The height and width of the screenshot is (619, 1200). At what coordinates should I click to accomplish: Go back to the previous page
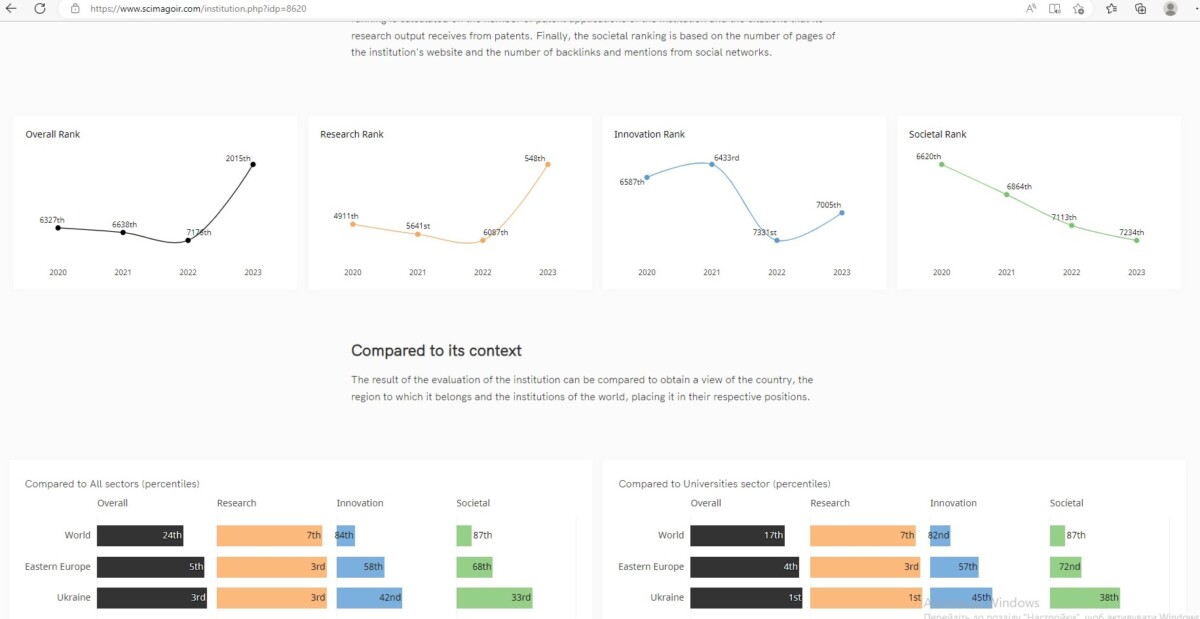12,8
